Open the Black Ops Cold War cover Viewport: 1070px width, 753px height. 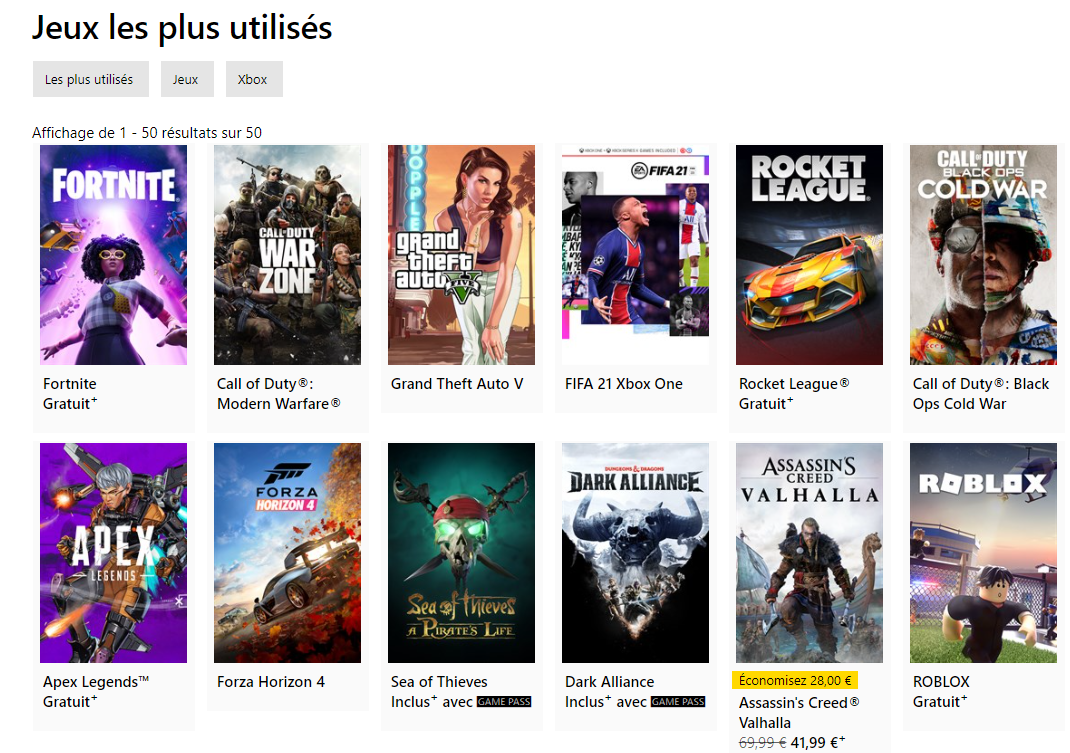(x=983, y=255)
